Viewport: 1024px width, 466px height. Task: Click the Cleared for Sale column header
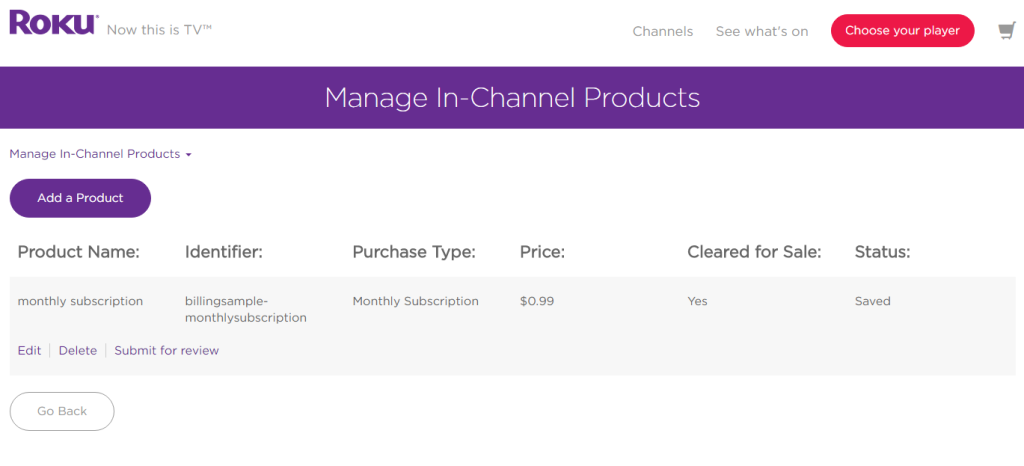click(753, 252)
